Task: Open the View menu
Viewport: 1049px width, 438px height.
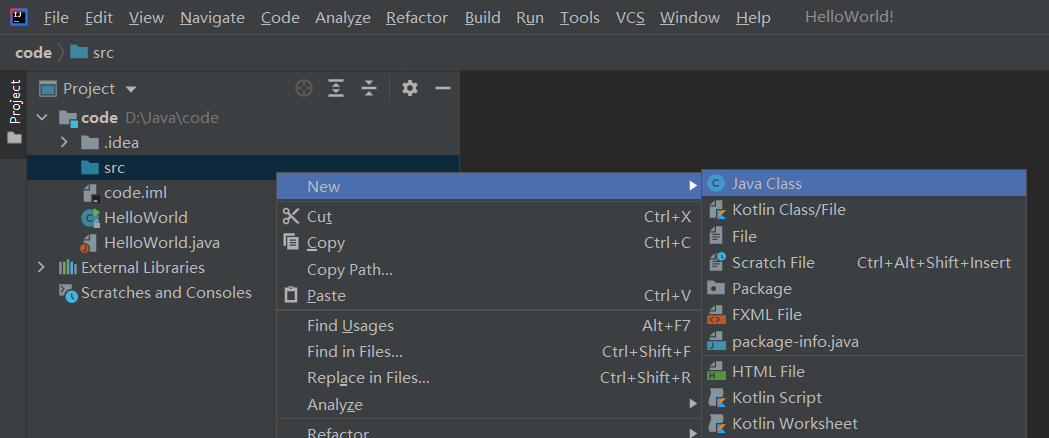Action: (x=147, y=17)
